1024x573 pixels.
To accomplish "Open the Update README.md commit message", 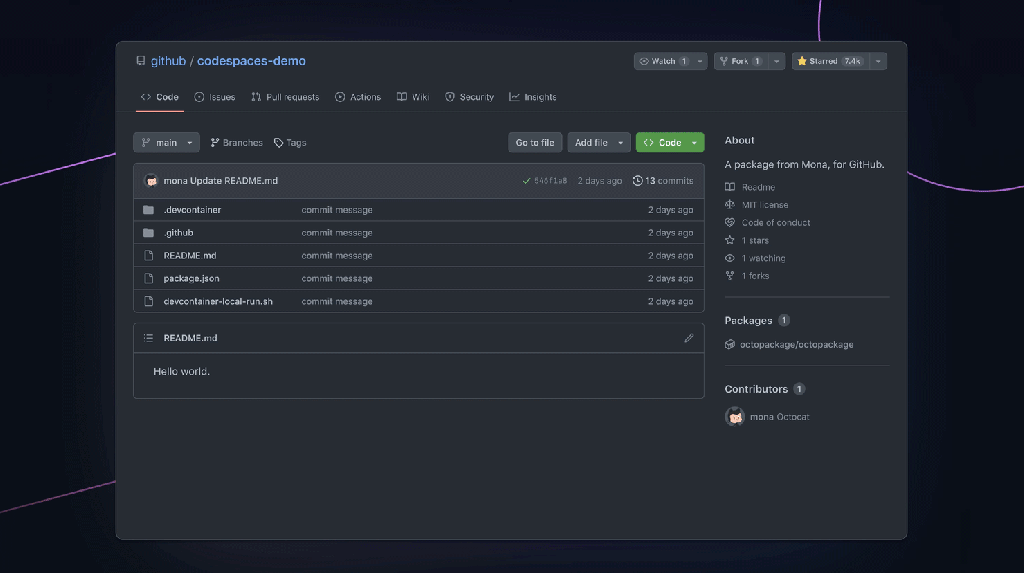I will [234, 181].
